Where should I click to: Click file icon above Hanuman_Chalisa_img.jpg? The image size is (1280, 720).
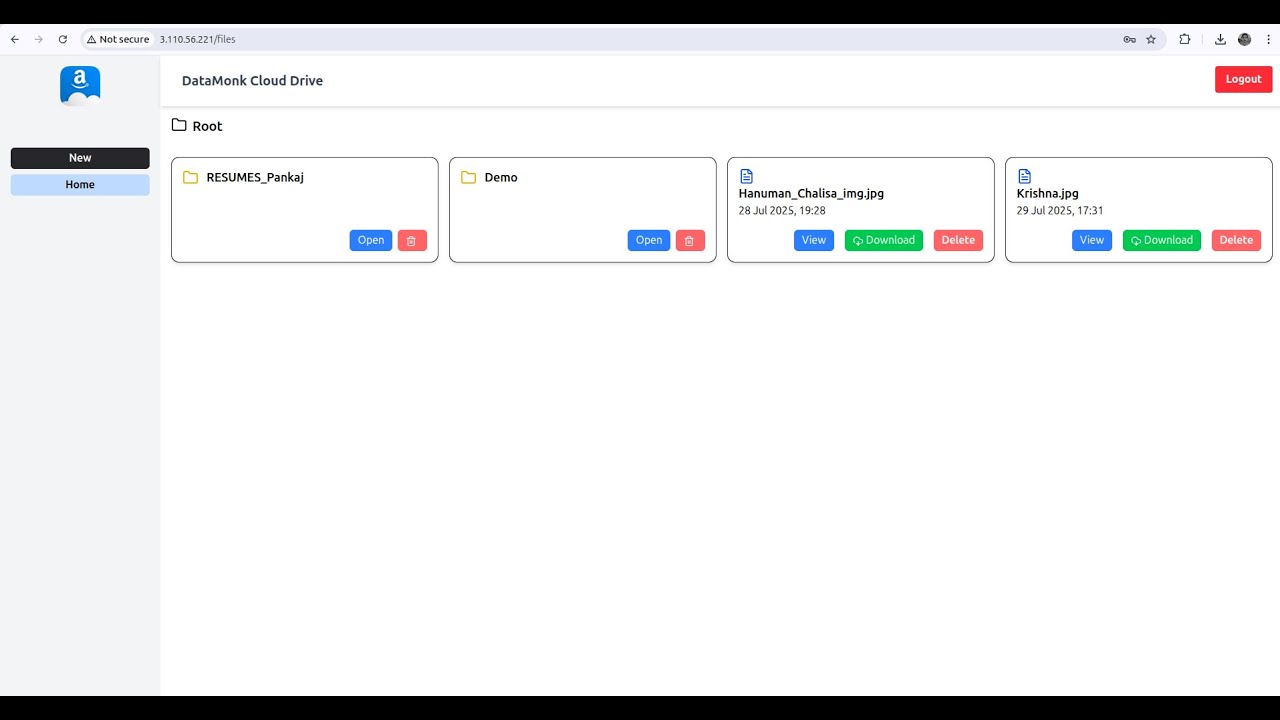click(746, 176)
